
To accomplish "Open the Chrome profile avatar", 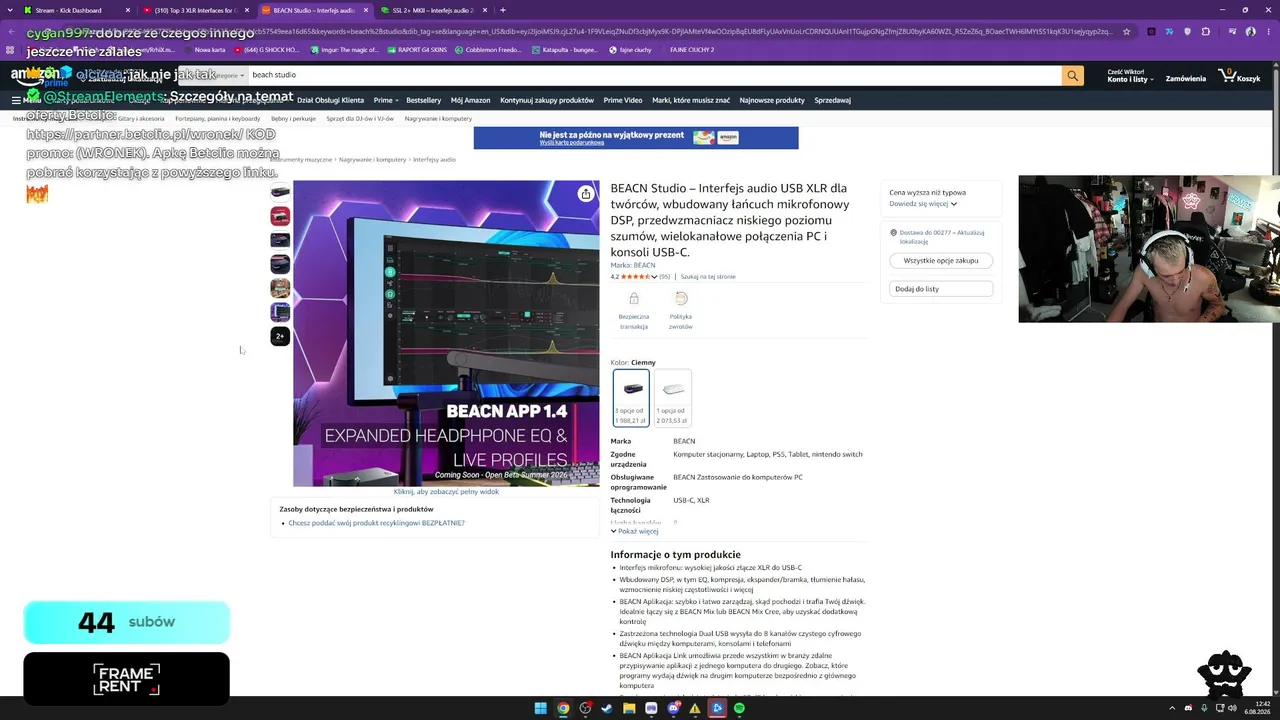I will [1250, 31].
